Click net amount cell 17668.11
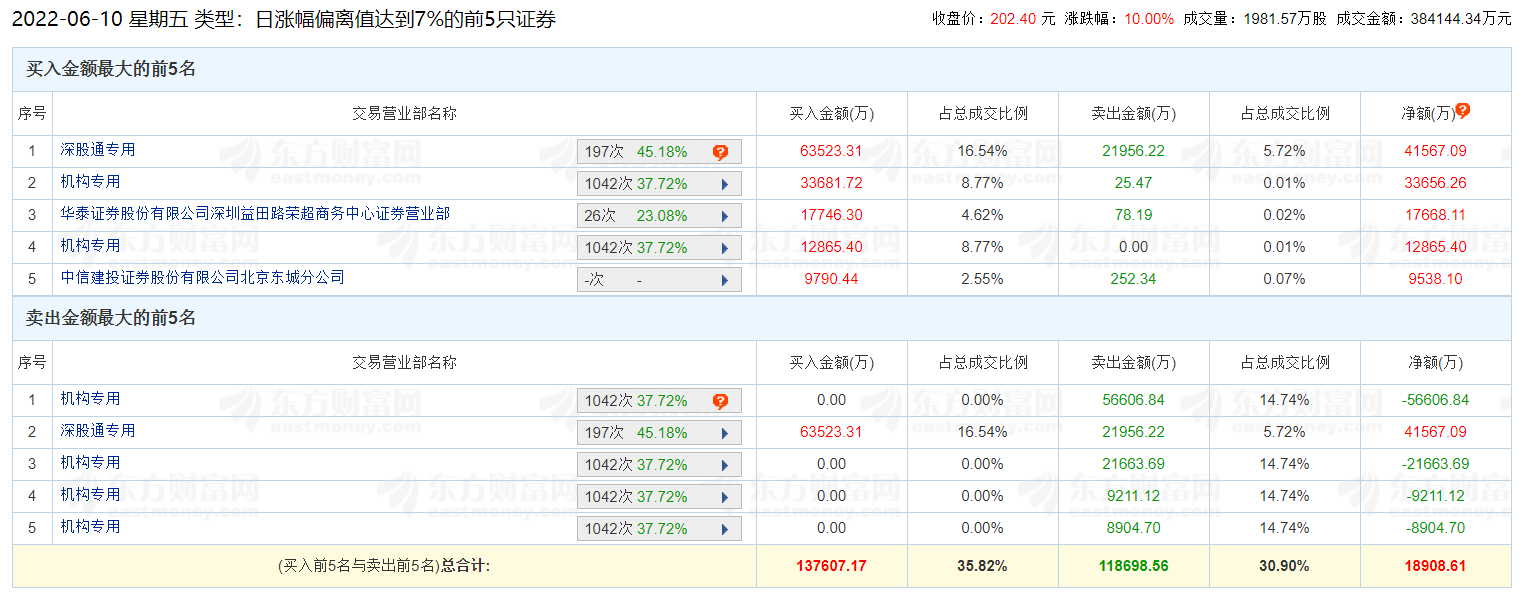 pyautogui.click(x=1436, y=215)
